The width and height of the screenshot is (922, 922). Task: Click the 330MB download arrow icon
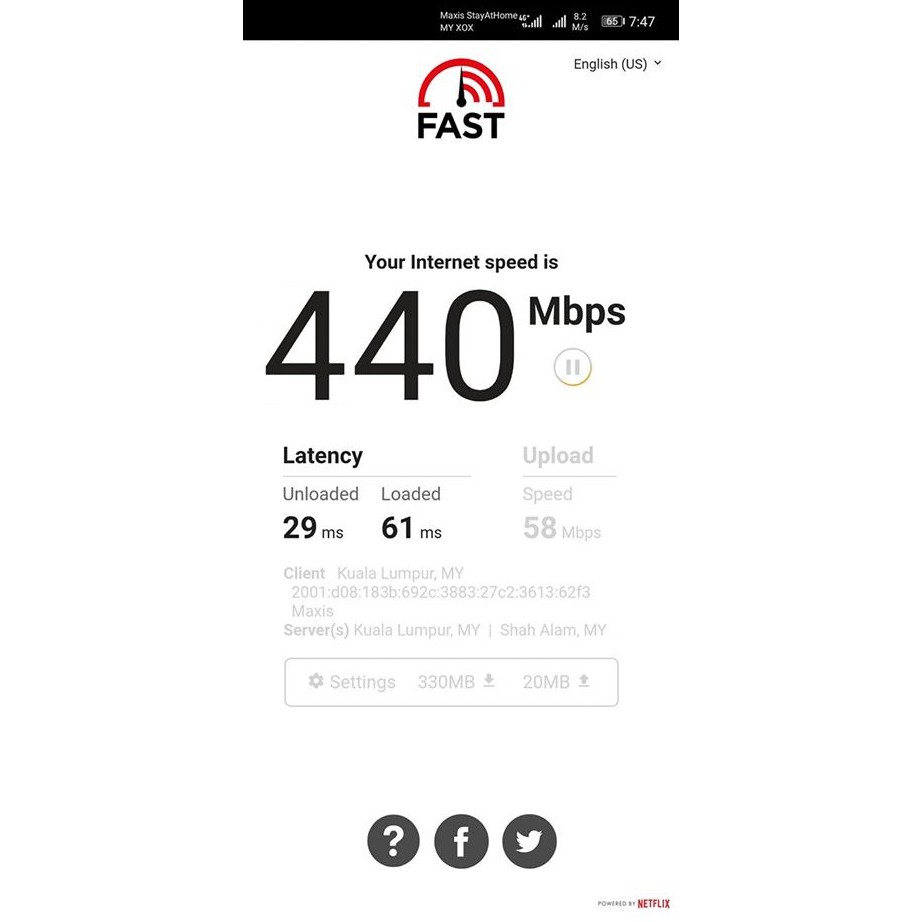[x=489, y=680]
